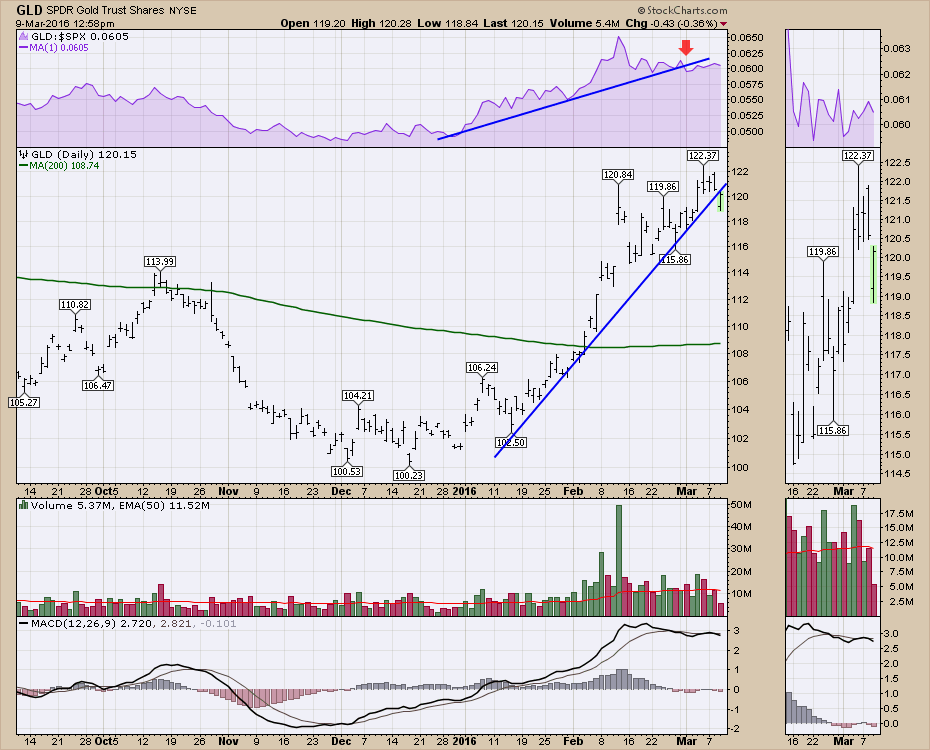Click the volume bars icon next to Volume 5.37M
This screenshot has width=930, height=750.
[24, 505]
